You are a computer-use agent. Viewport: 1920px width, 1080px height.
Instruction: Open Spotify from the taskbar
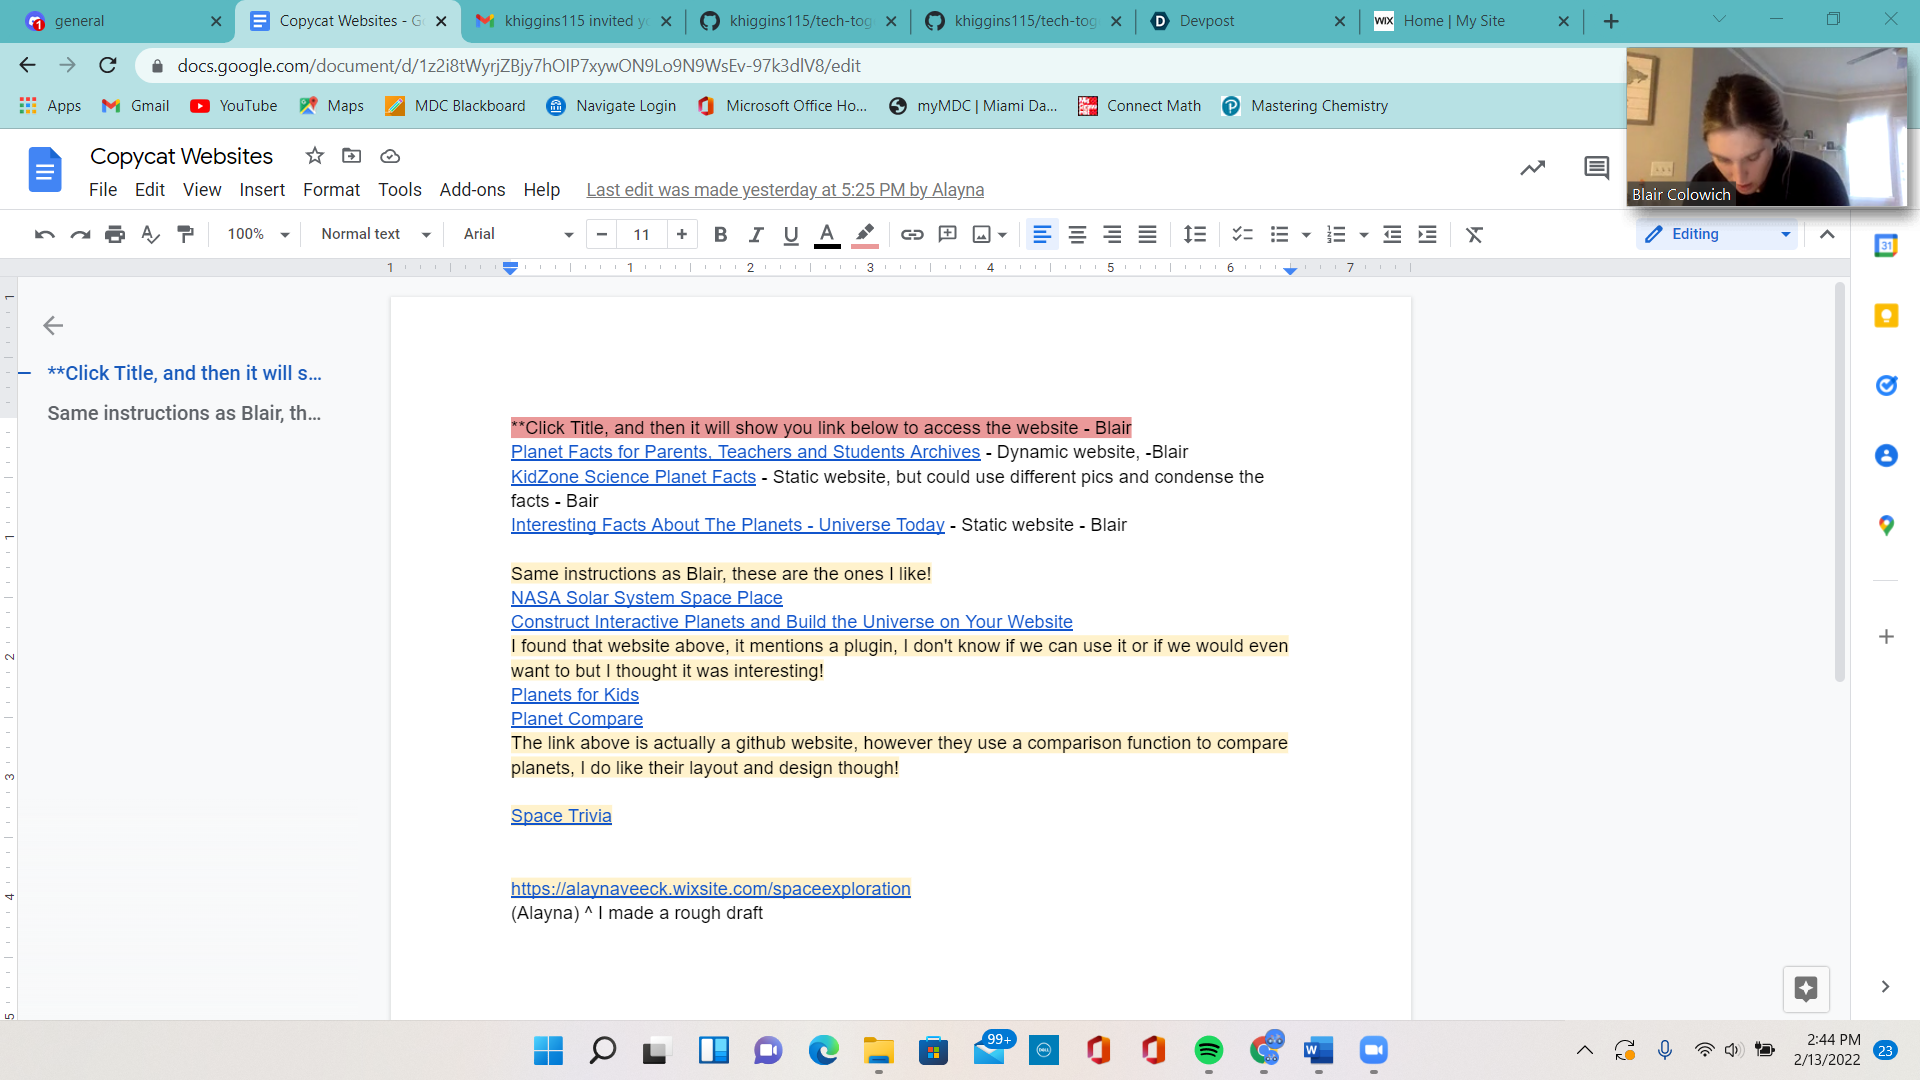point(1208,1050)
